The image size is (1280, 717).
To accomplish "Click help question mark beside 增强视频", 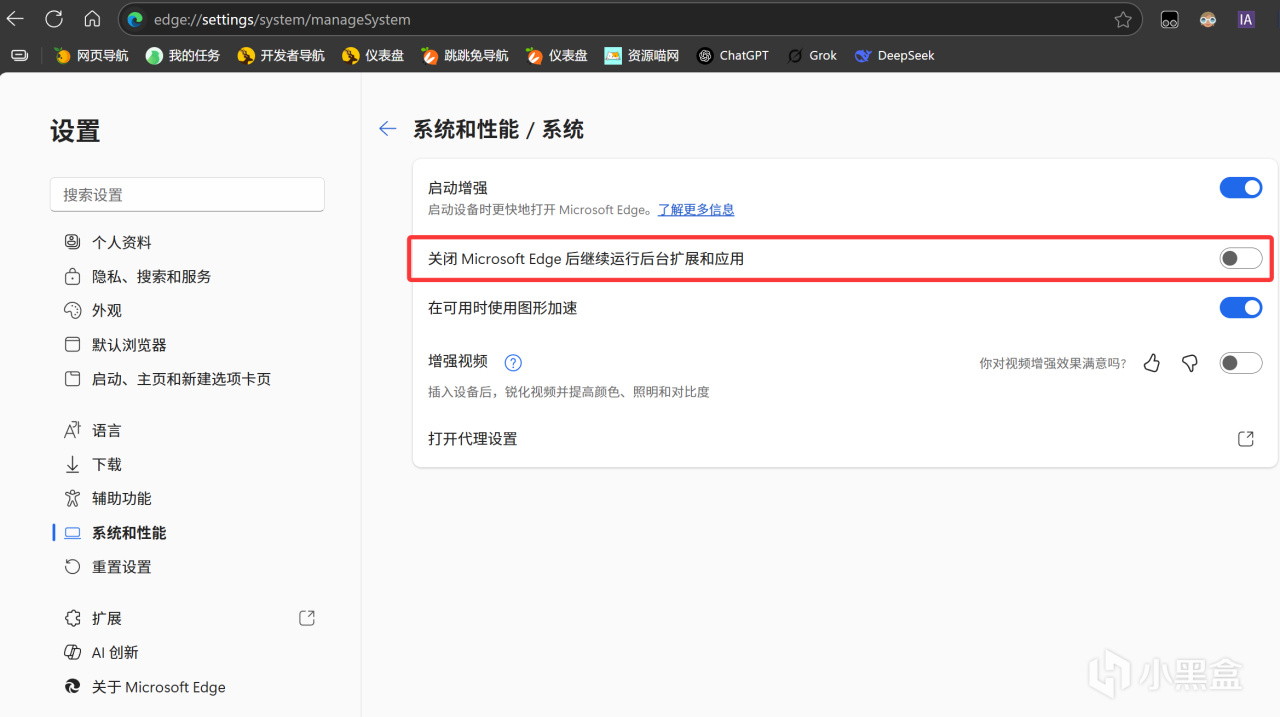I will pos(513,362).
